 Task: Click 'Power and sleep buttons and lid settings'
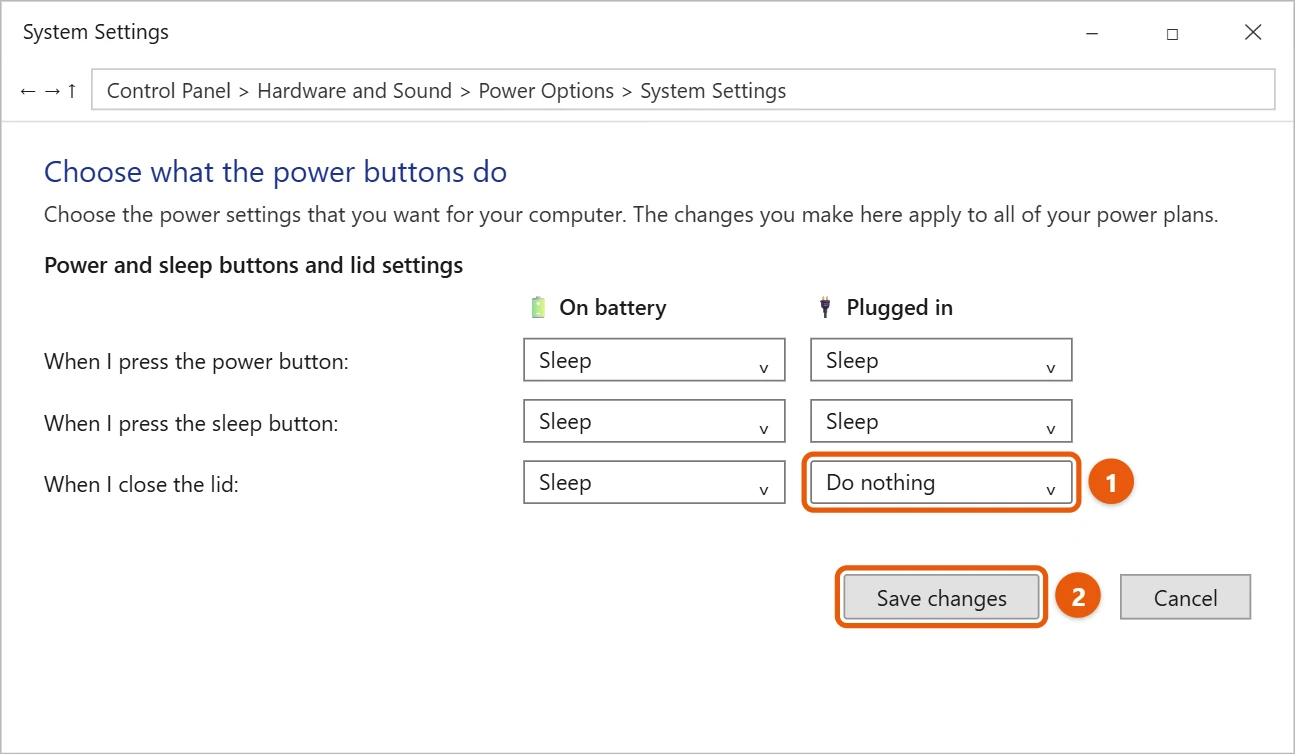pyautogui.click(x=254, y=266)
